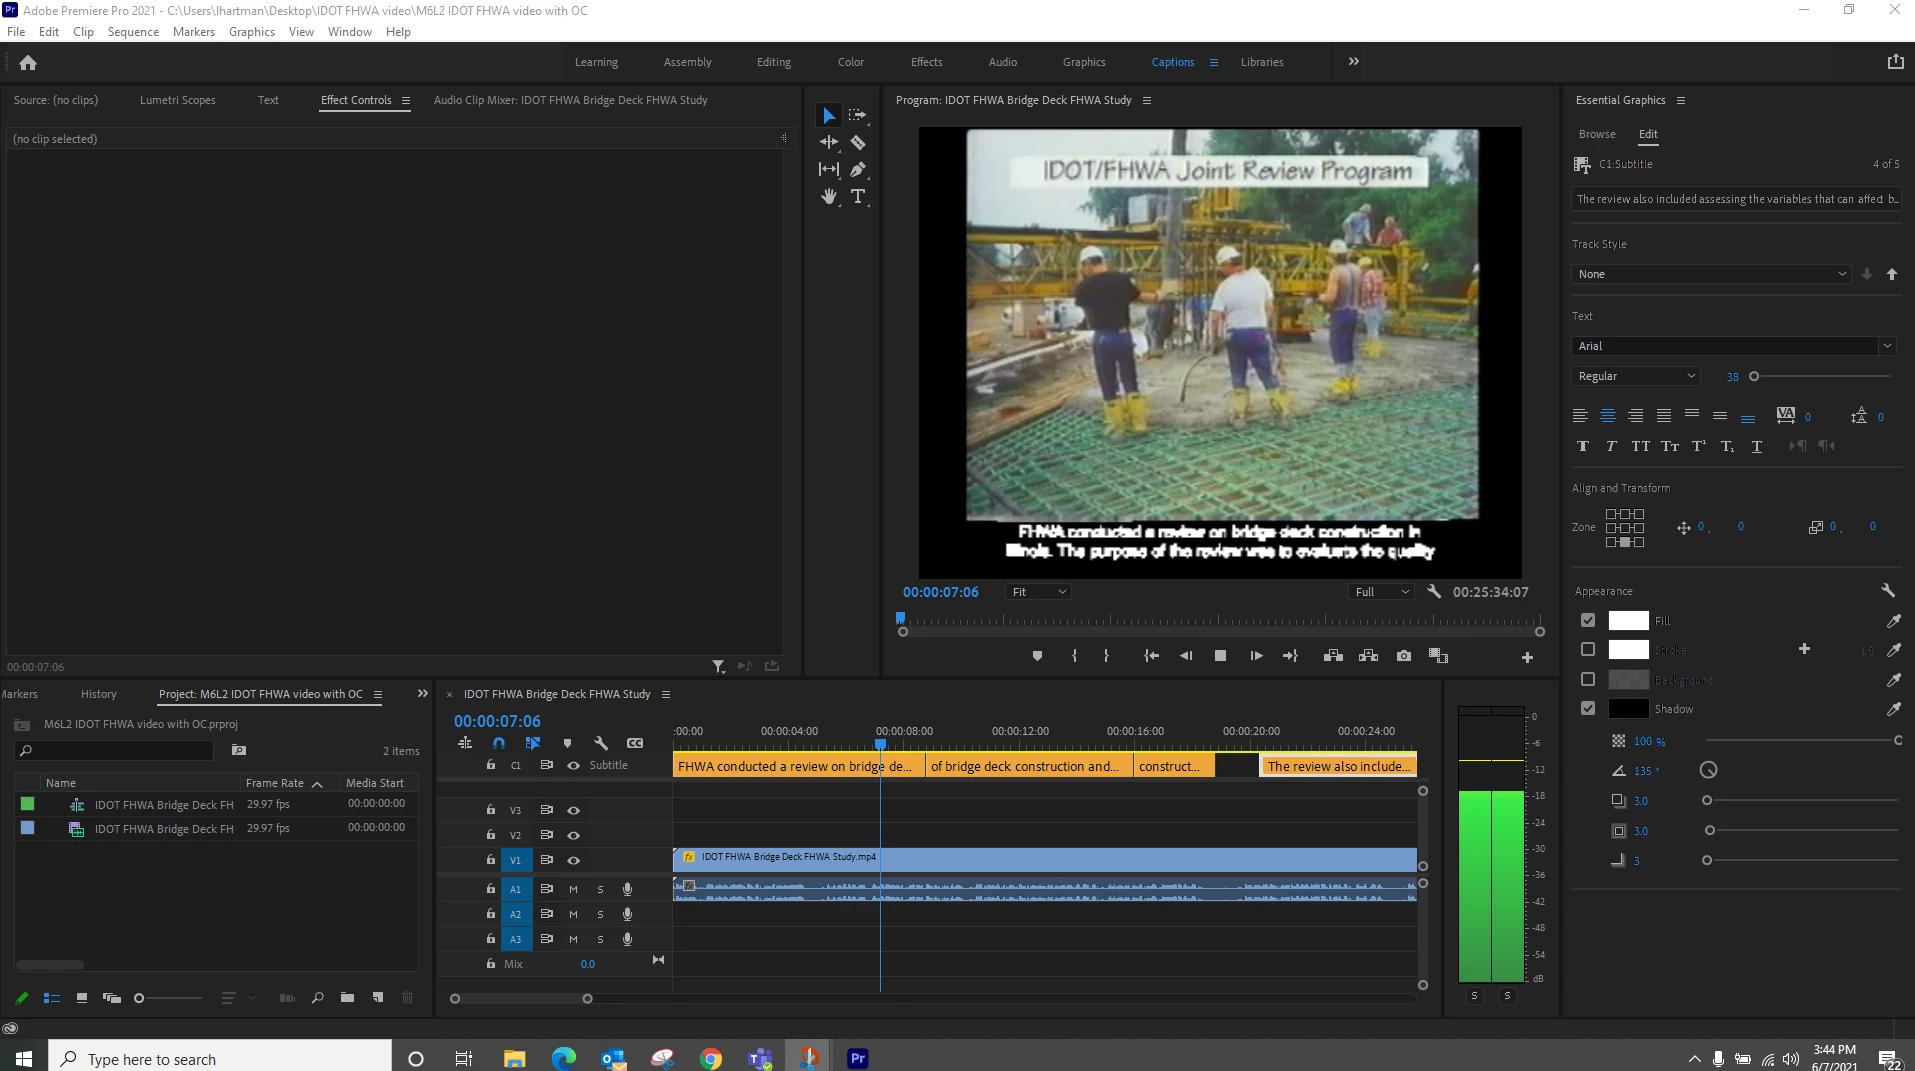Pick the Razor tool
Viewport: 1915px width, 1071px height.
(x=858, y=142)
